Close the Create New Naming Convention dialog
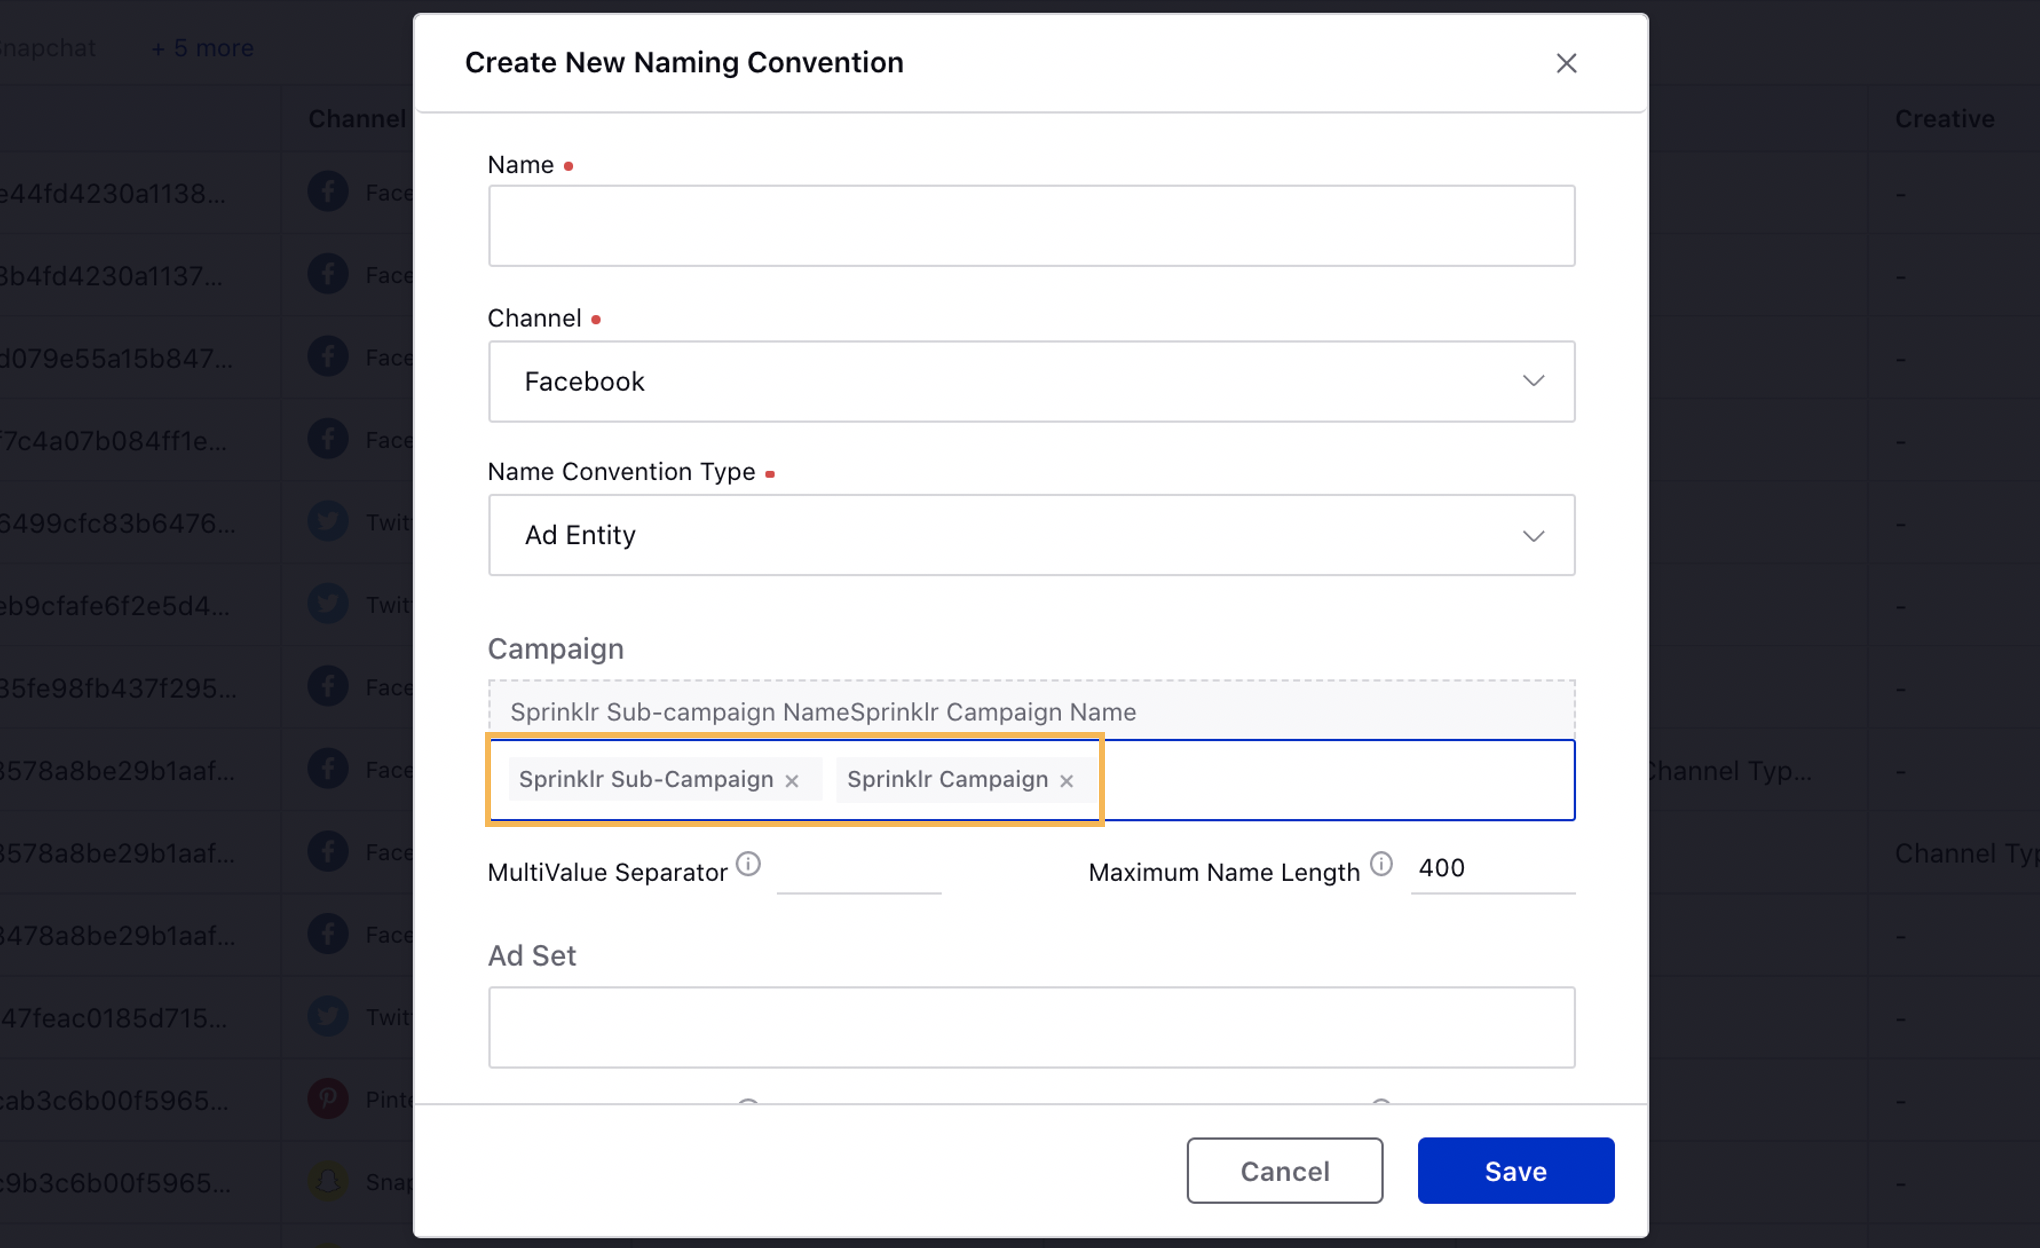Screen dimensions: 2040x1248 point(1566,63)
